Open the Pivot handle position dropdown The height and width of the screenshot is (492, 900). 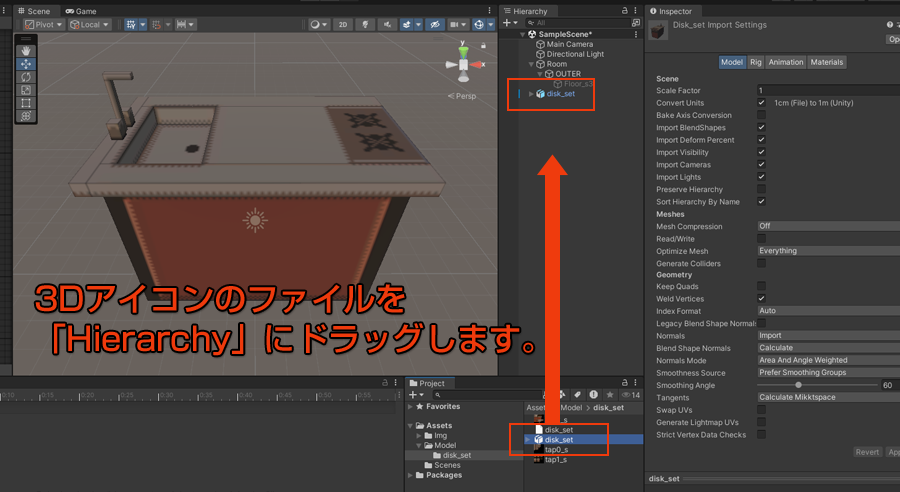point(44,24)
